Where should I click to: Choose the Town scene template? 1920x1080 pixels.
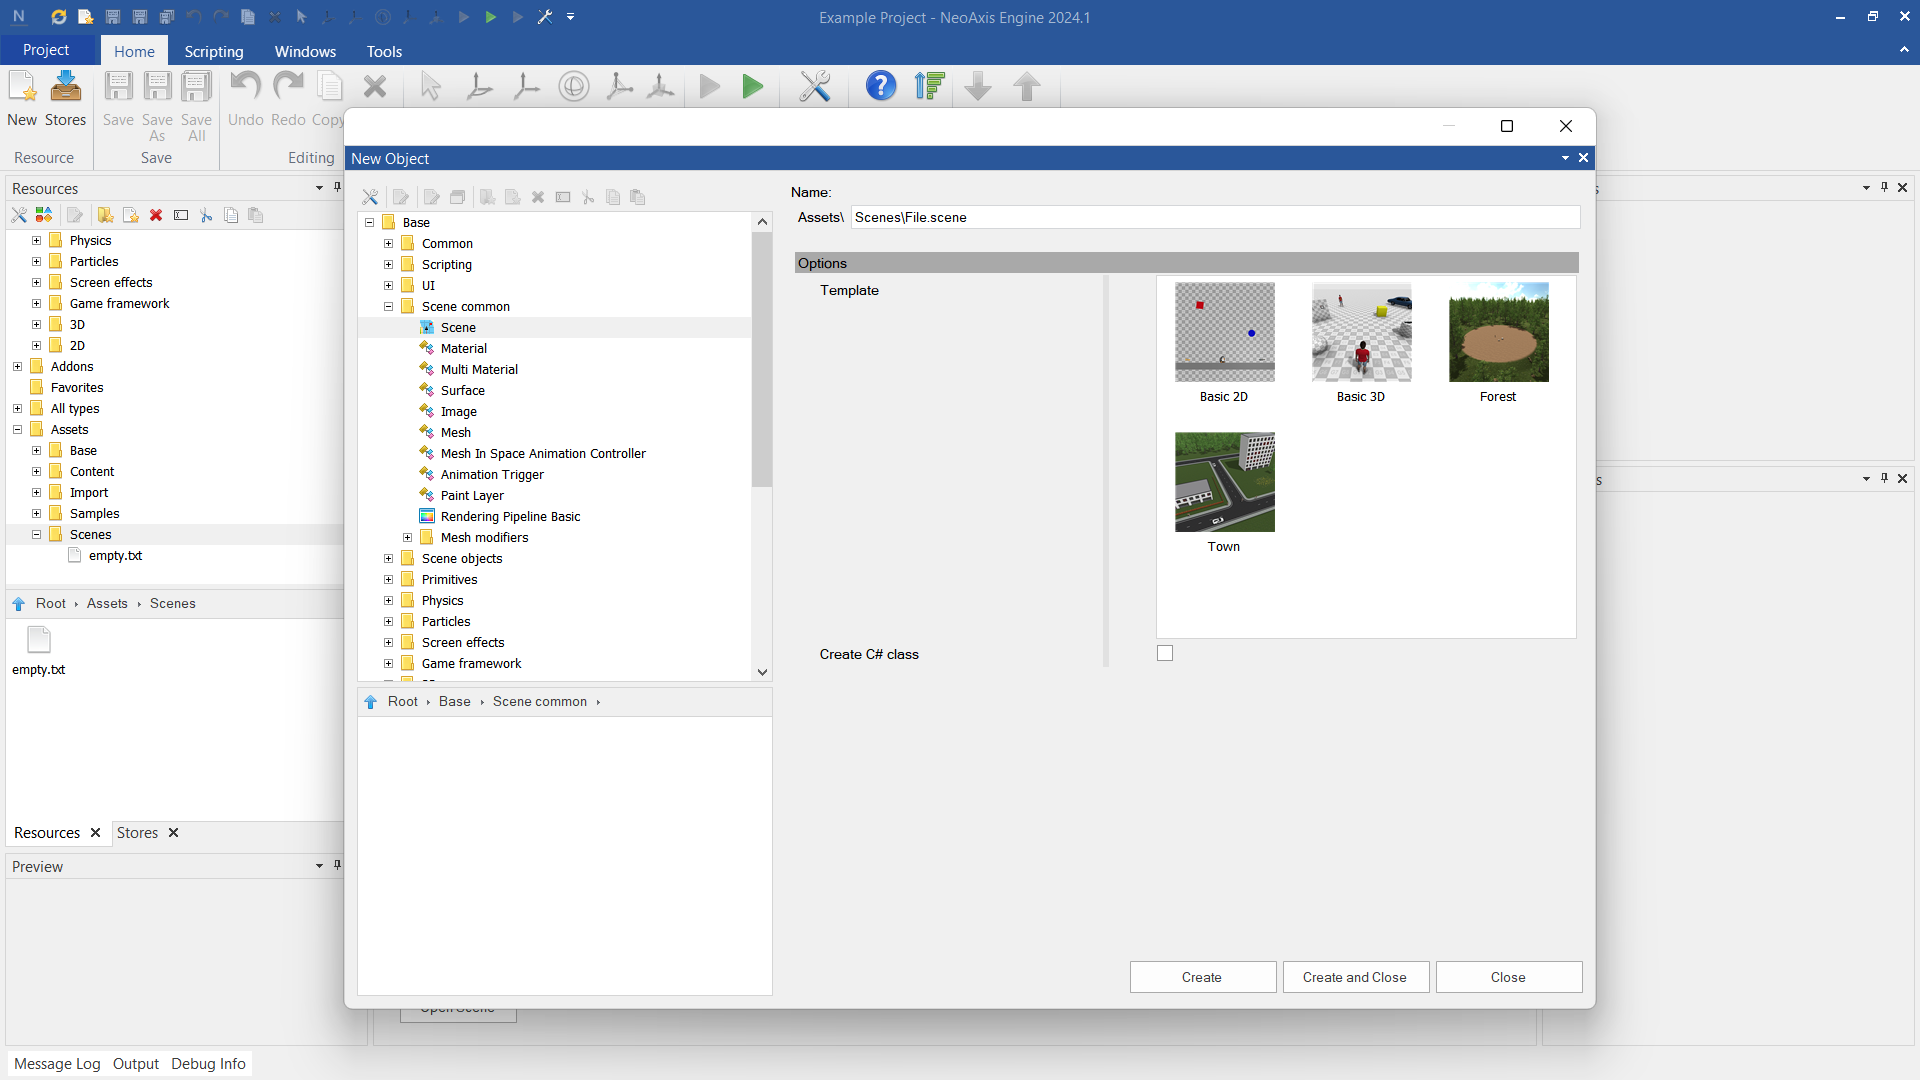1224,482
